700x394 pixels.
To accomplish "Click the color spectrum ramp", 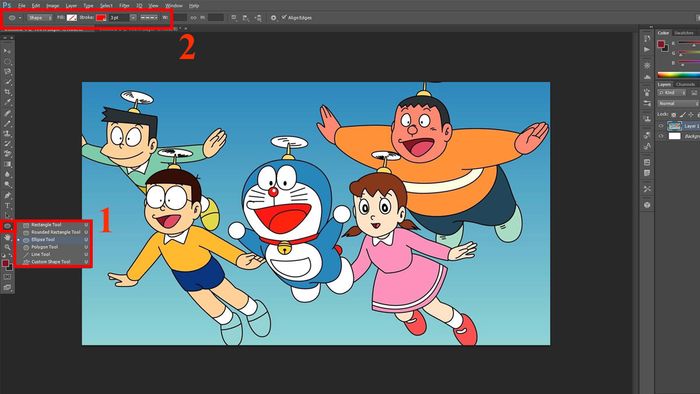I will [x=679, y=75].
